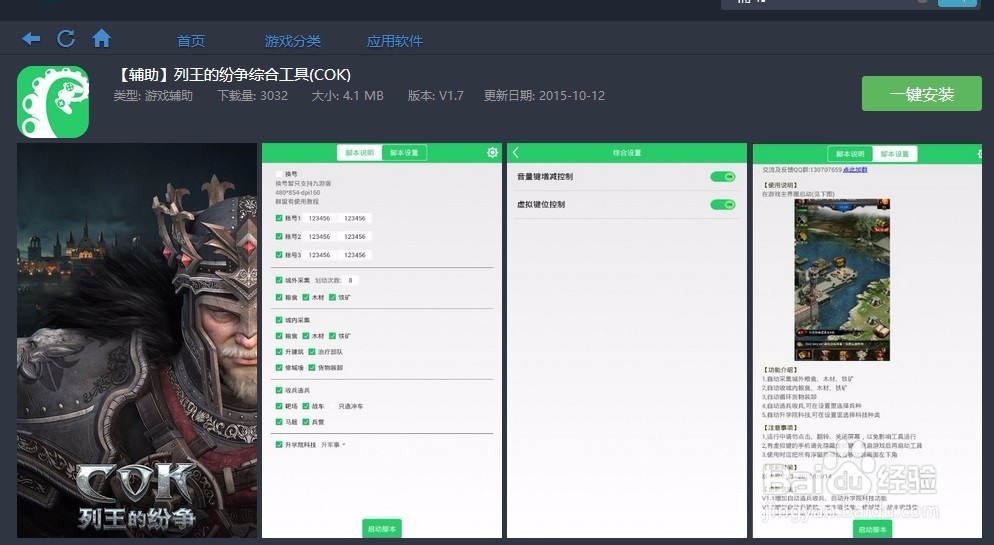Select 脚本说明 tab in second screenshot

click(360, 153)
